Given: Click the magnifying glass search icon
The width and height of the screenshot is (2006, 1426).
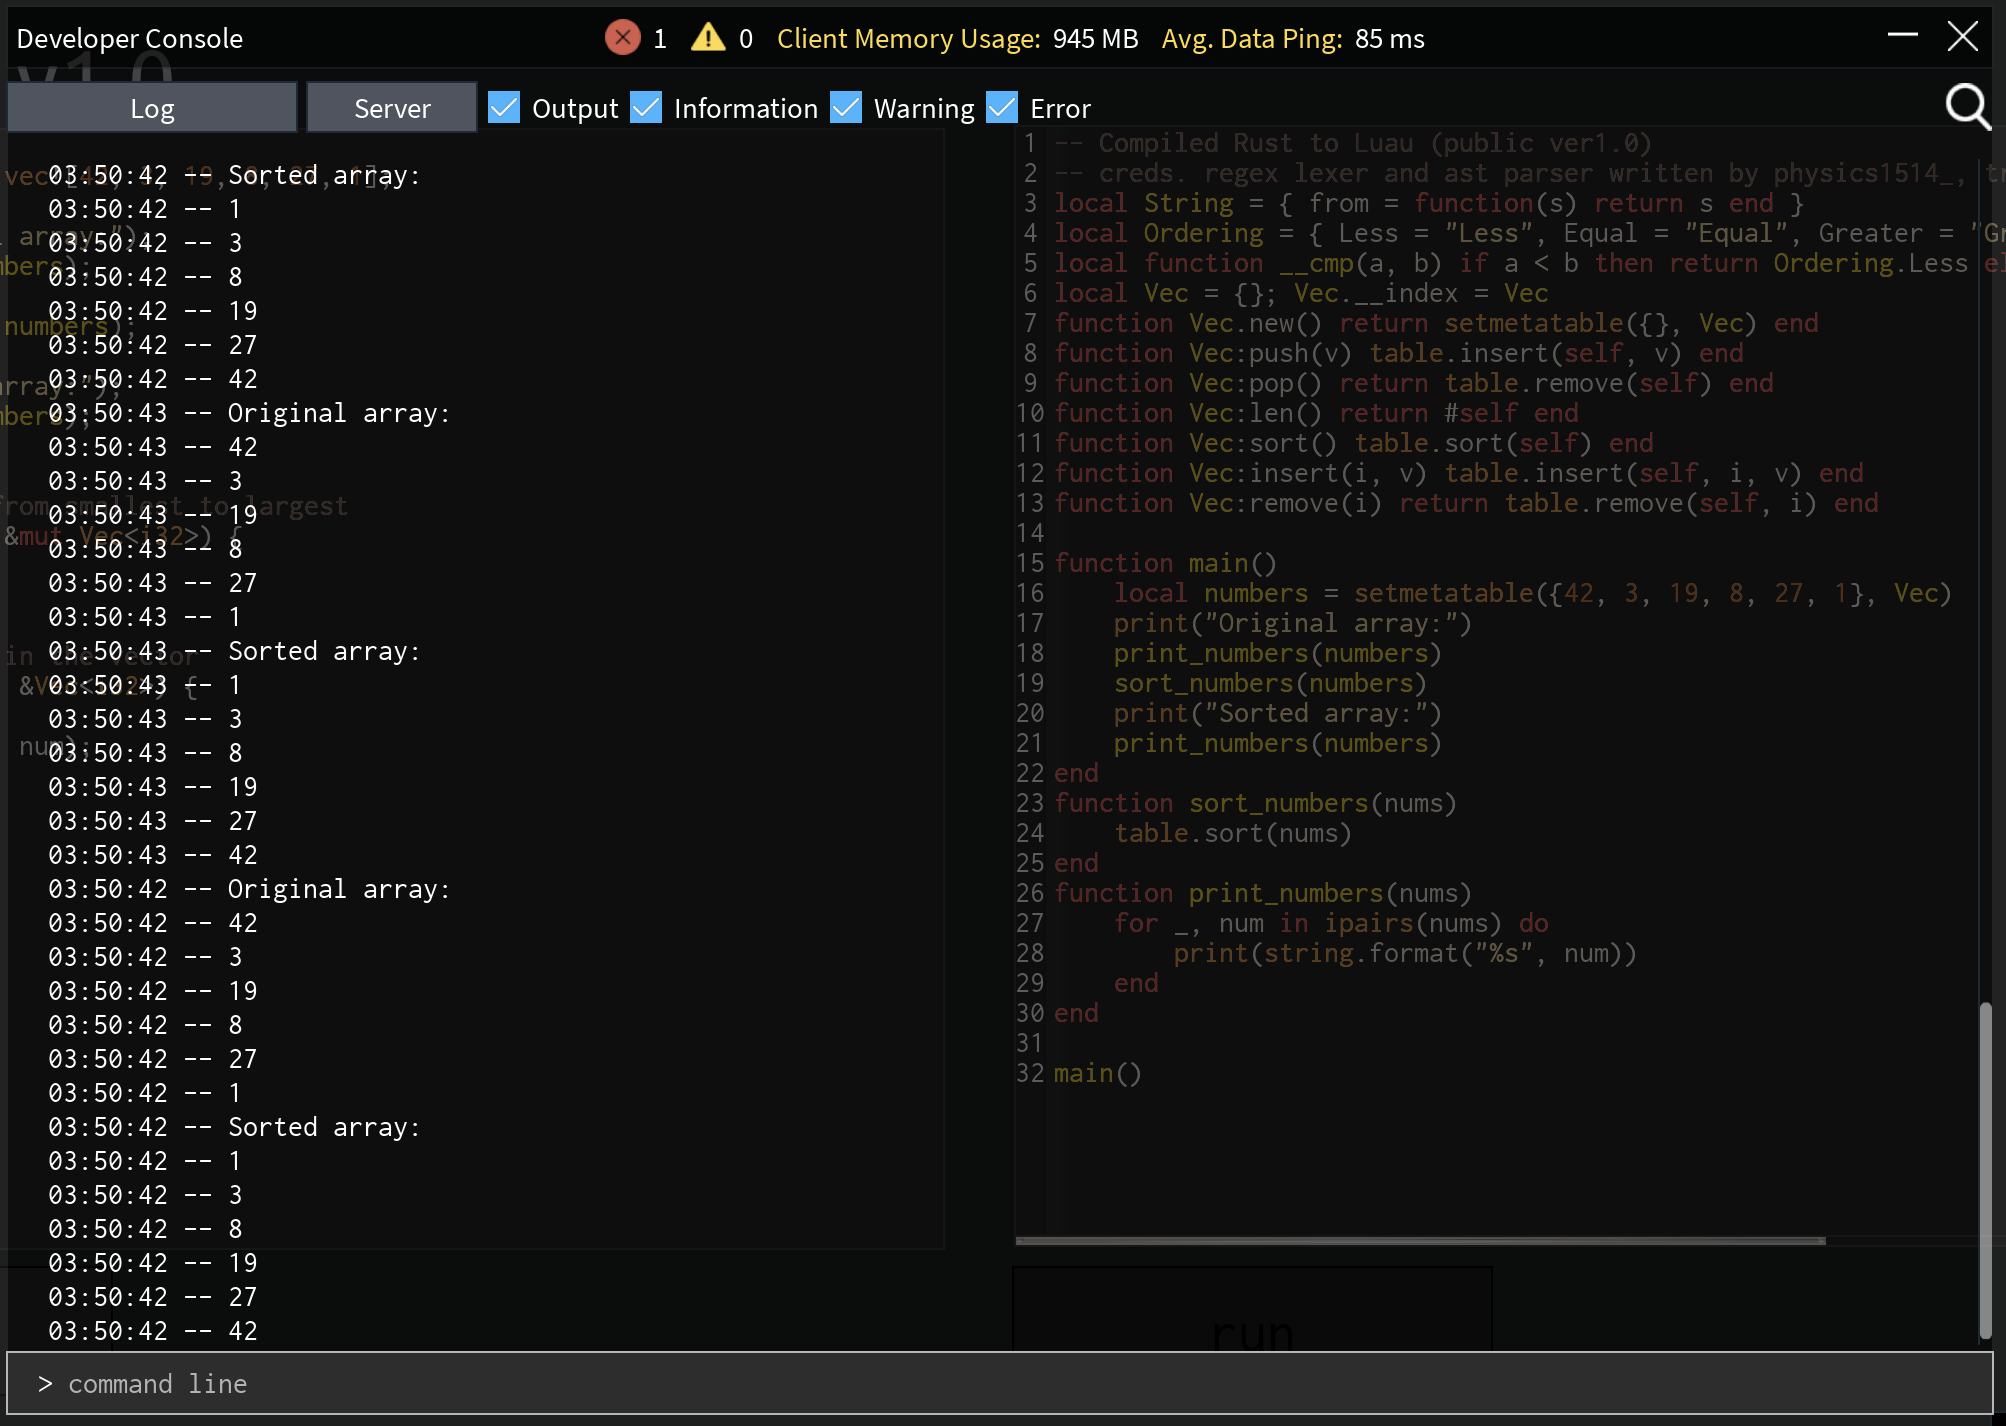Looking at the screenshot, I should click(x=1967, y=106).
